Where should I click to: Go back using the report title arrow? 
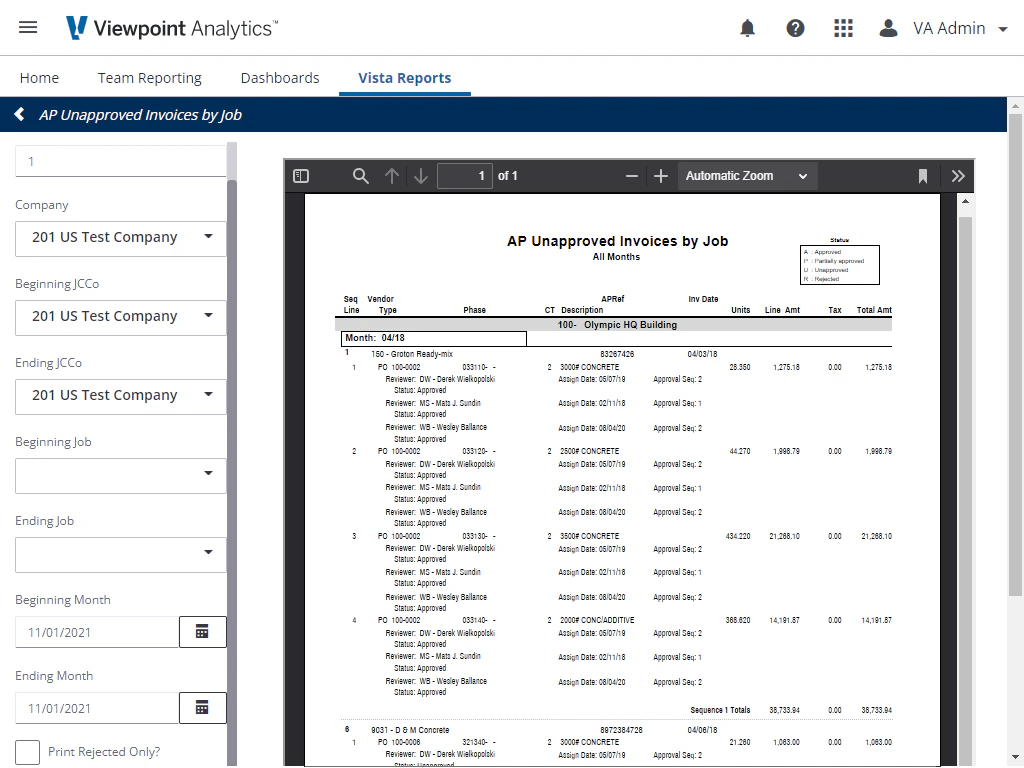[20, 114]
